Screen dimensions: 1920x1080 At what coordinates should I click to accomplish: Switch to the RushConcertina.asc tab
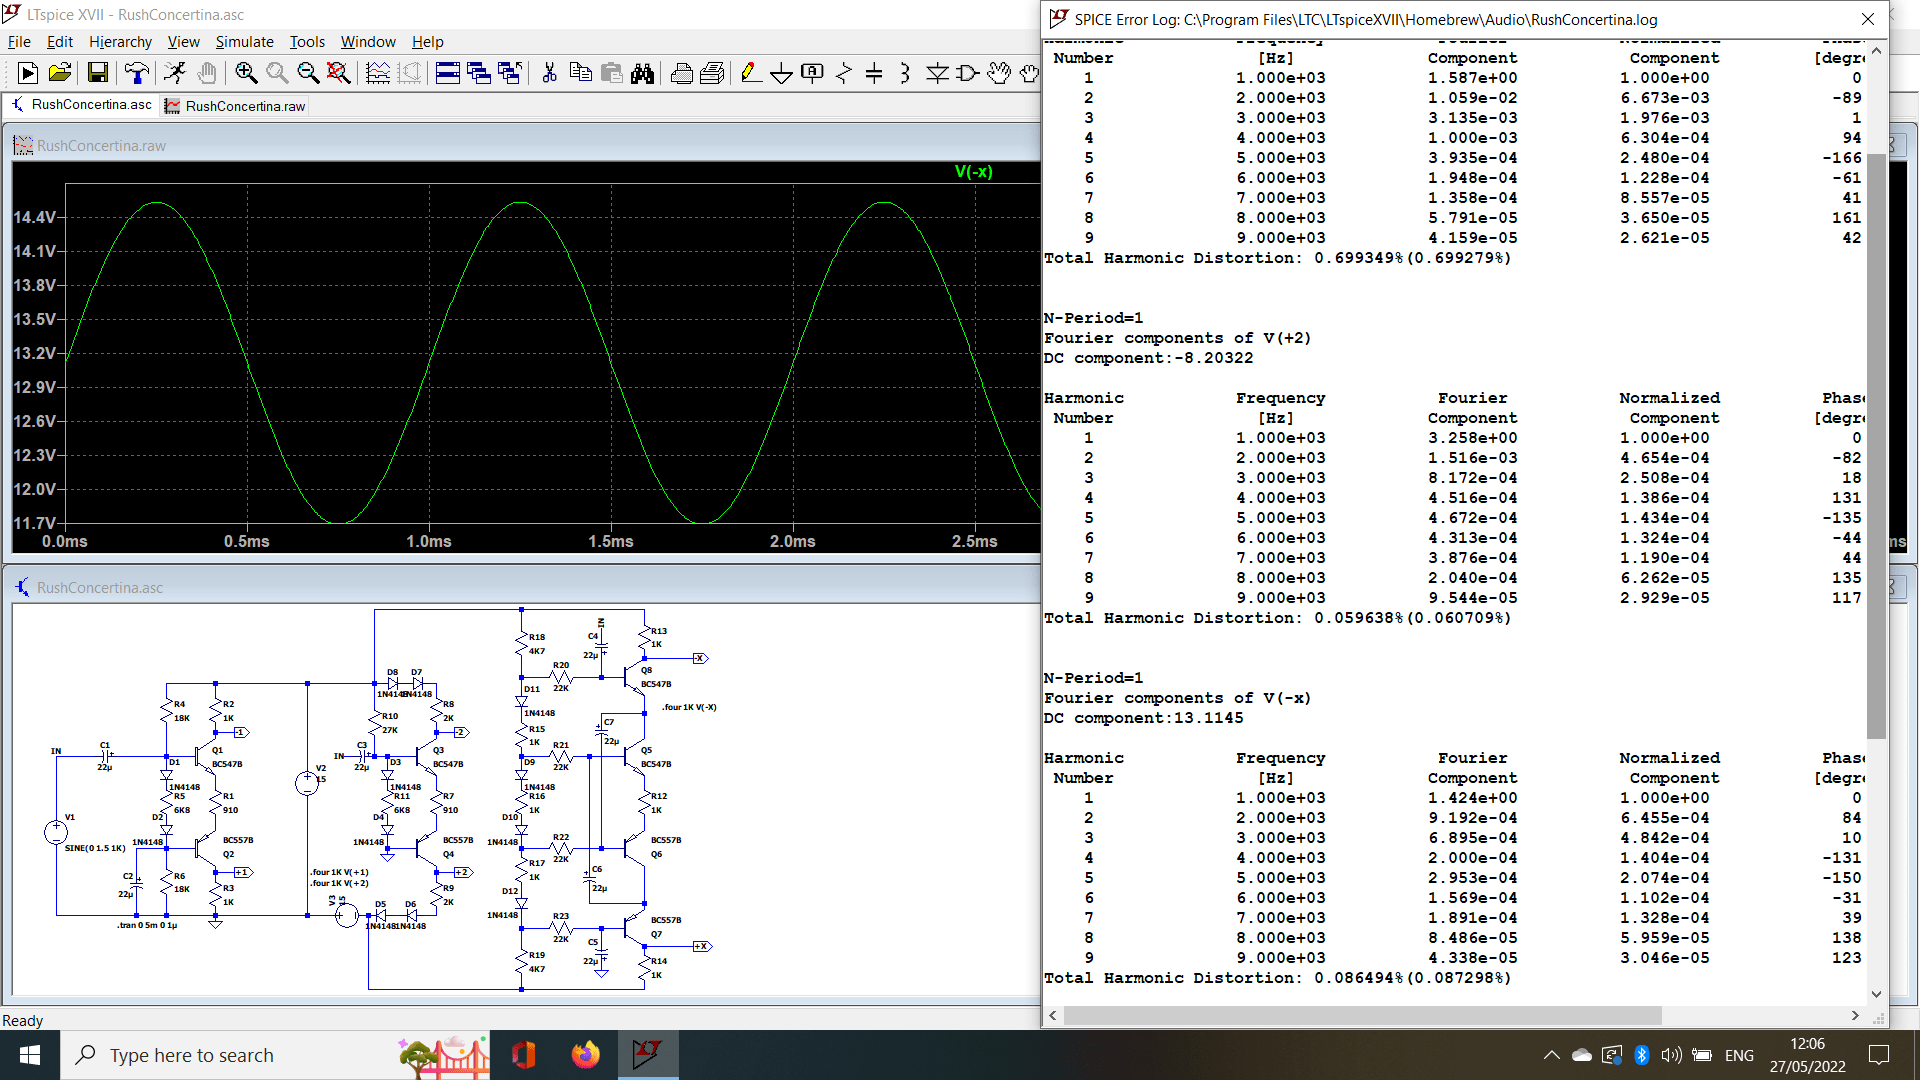[81, 105]
